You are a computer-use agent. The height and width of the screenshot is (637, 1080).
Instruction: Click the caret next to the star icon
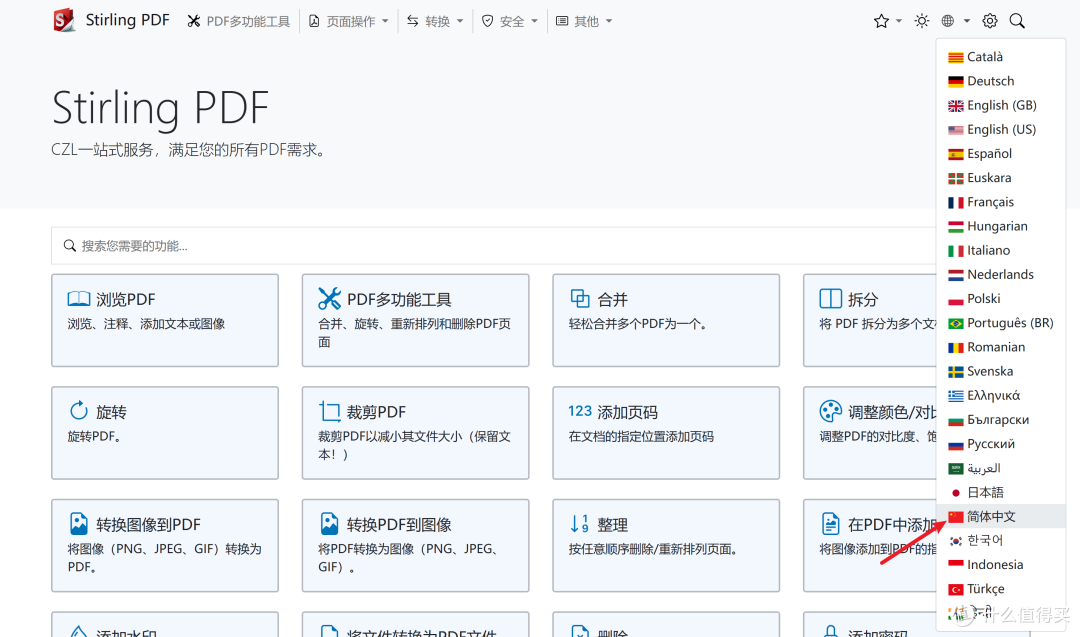[899, 21]
